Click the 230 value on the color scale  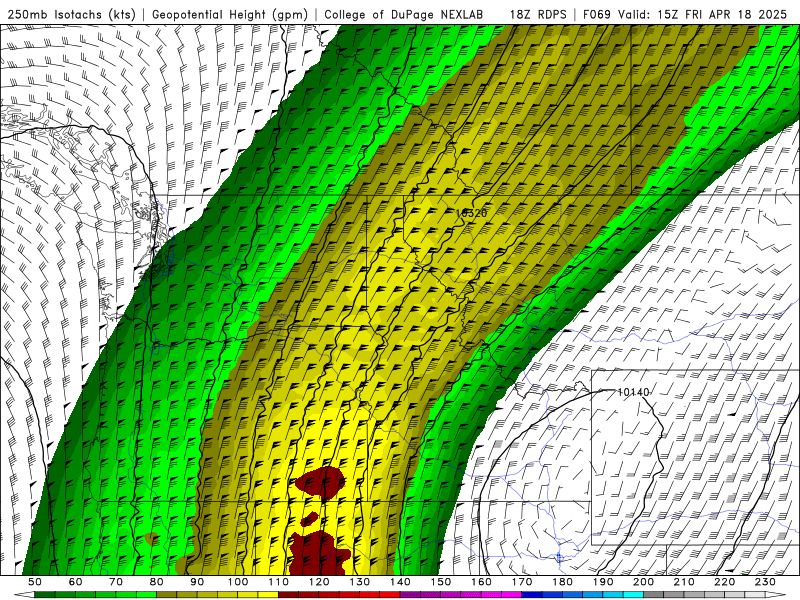766,582
